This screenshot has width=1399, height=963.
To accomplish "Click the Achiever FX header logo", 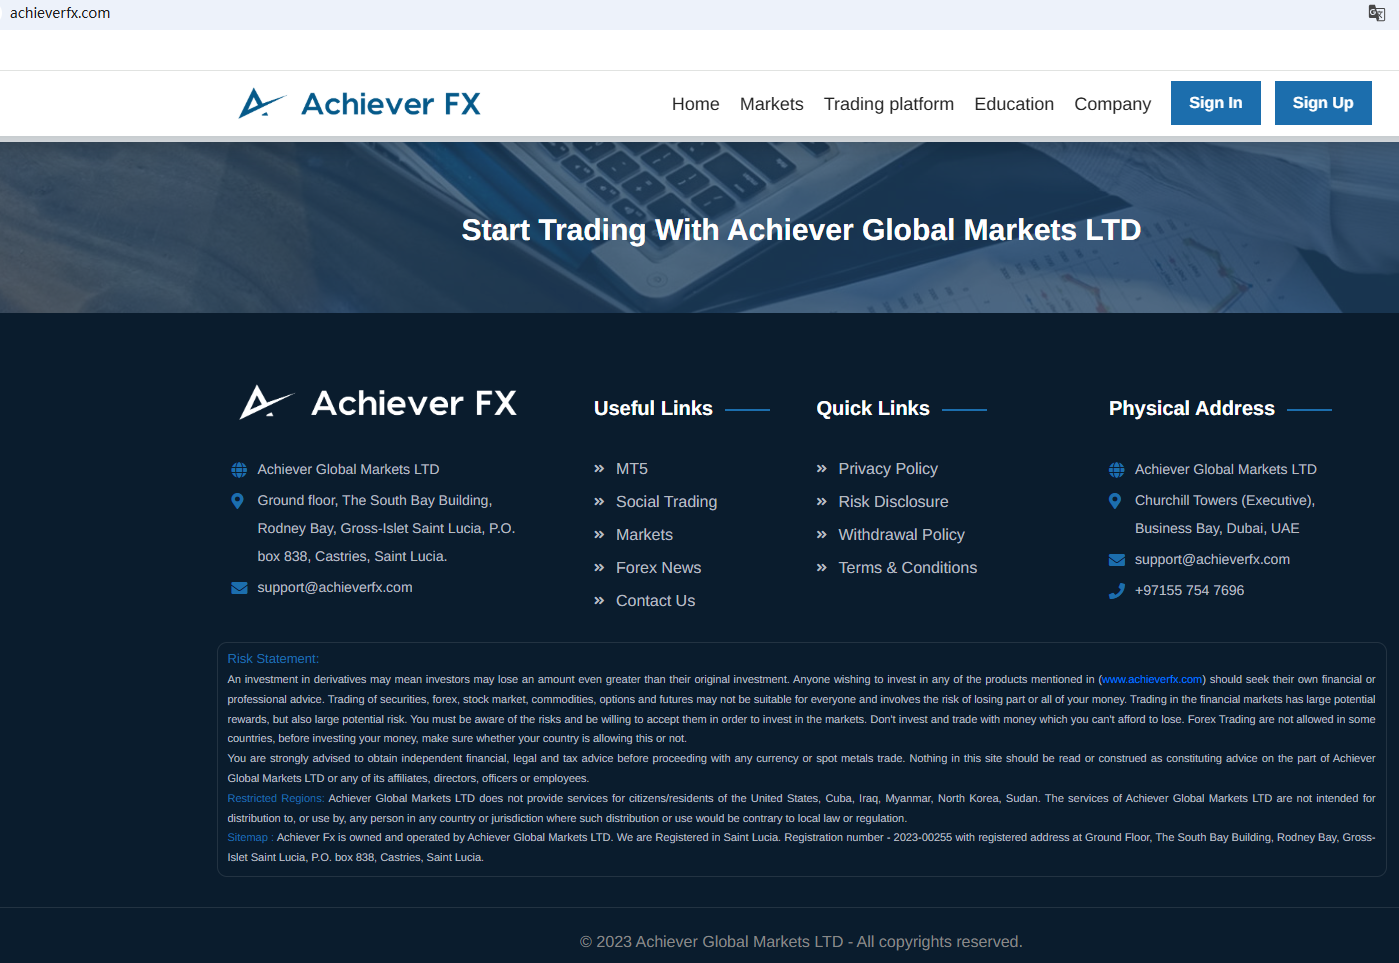I will (360, 103).
